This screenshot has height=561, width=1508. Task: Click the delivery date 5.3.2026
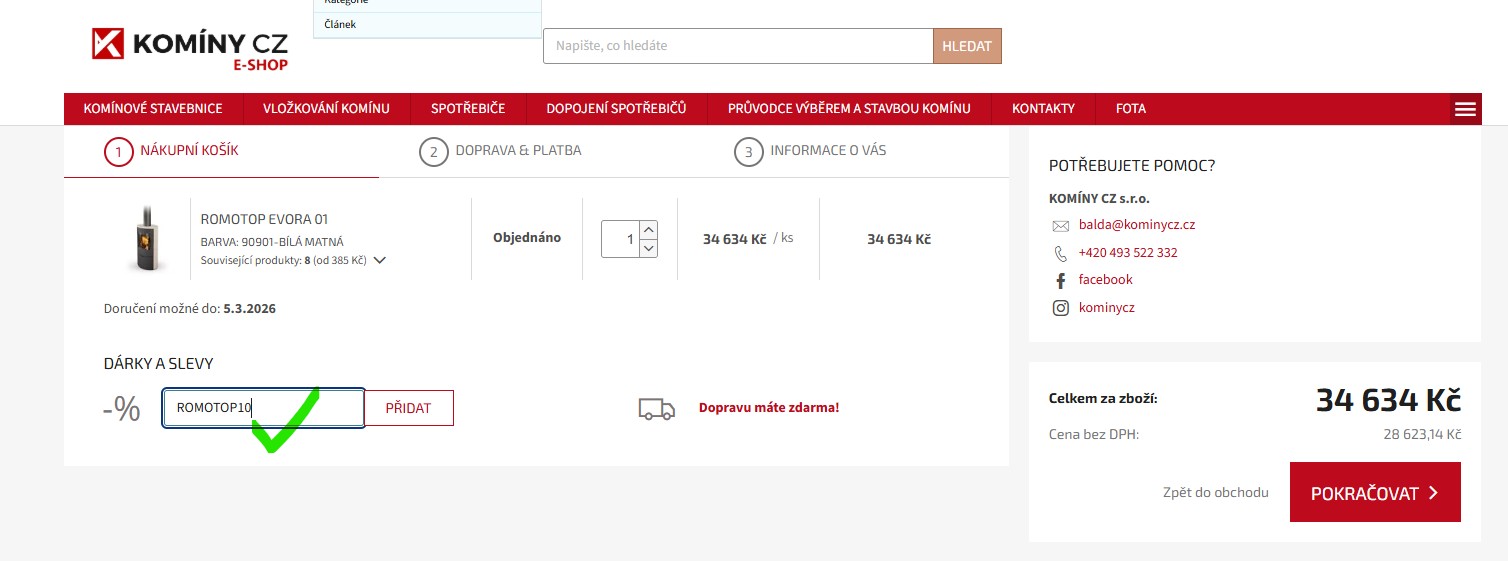point(250,309)
